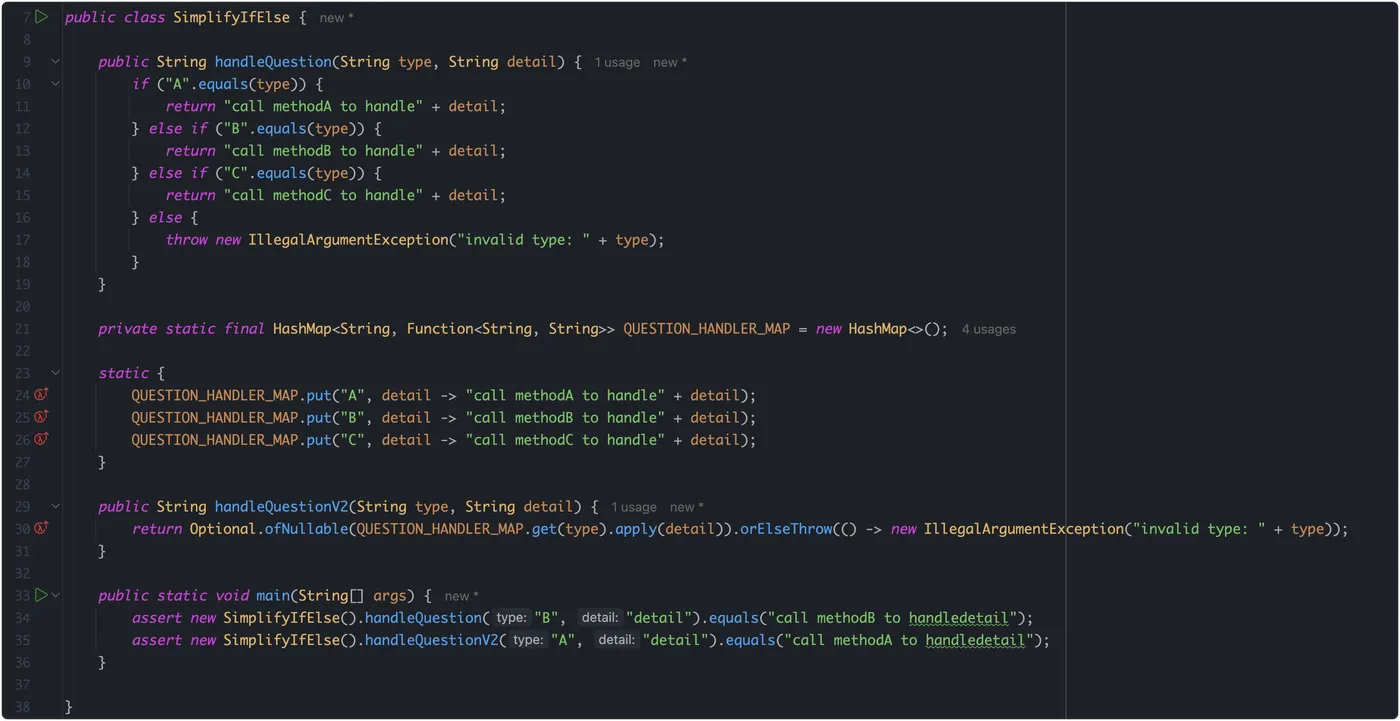Click the string "call methodA to handle" on line 11
Image resolution: width=1400 pixels, height=721 pixels.
(323, 106)
